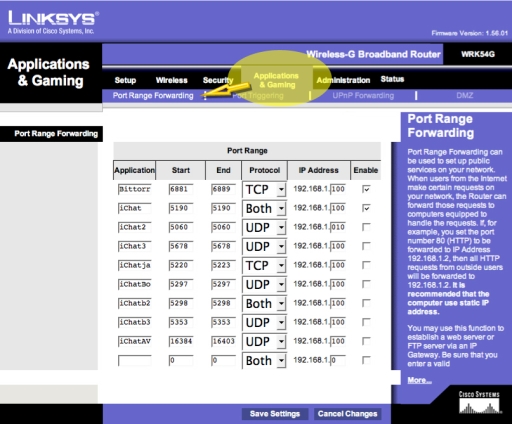Image resolution: width=512 pixels, height=424 pixels.
Task: Open the Setup tab
Action: [x=125, y=80]
